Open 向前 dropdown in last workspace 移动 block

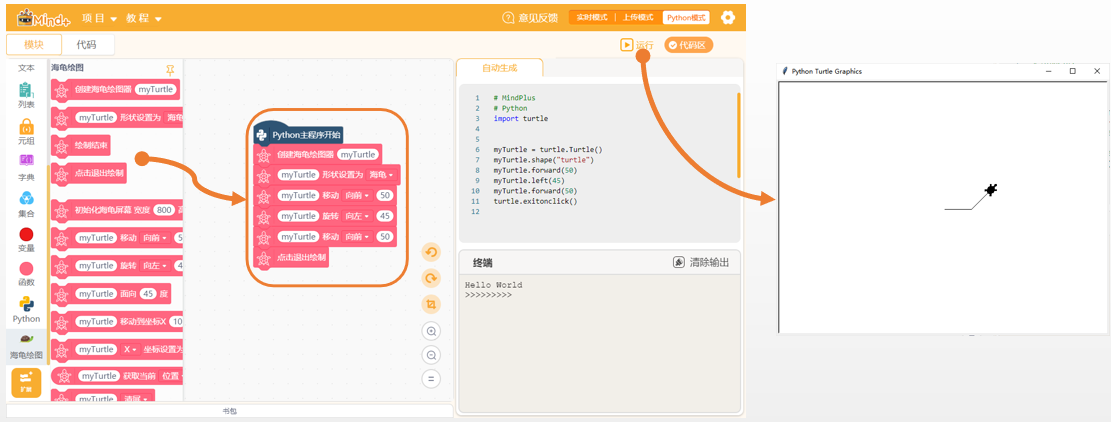pyautogui.click(x=356, y=236)
